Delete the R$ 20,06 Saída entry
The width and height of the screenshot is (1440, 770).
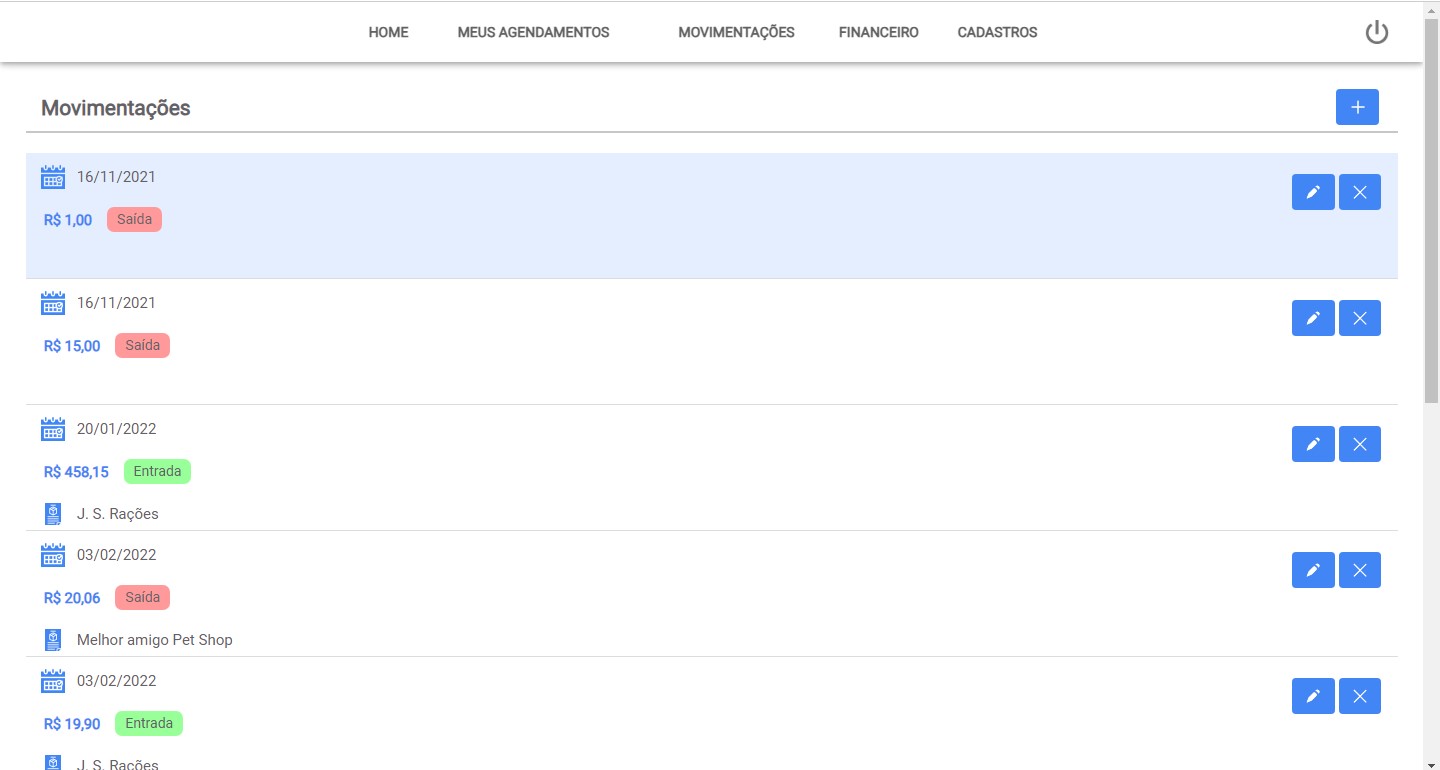1359,570
